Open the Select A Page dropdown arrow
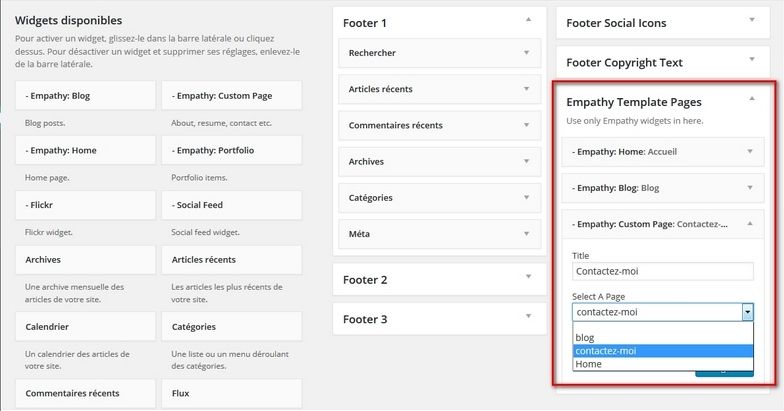The width and height of the screenshot is (784, 411). point(746,312)
